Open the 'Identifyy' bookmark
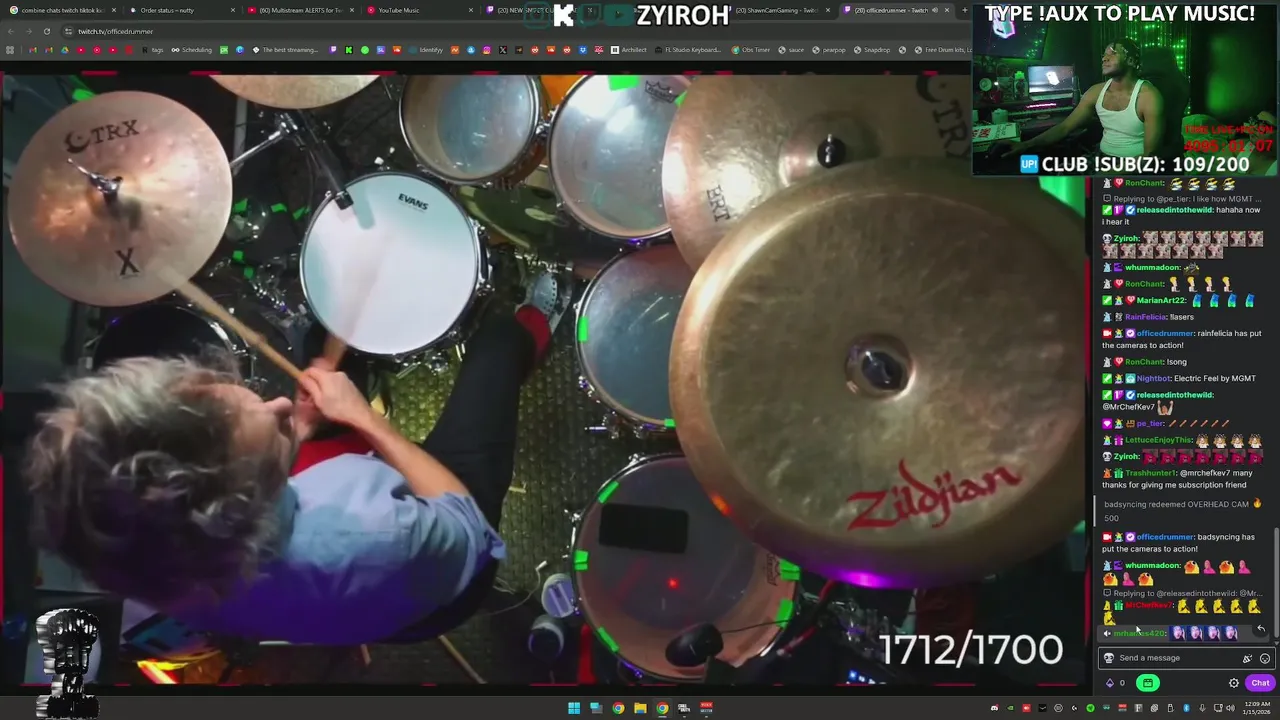Image resolution: width=1280 pixels, height=720 pixels. pos(426,50)
